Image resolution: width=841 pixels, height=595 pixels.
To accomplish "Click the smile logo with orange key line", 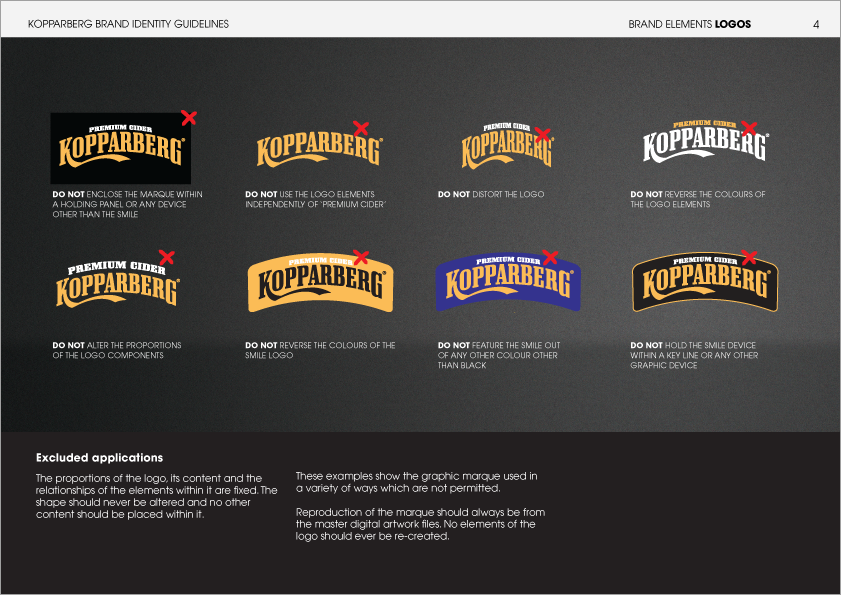I will (705, 282).
